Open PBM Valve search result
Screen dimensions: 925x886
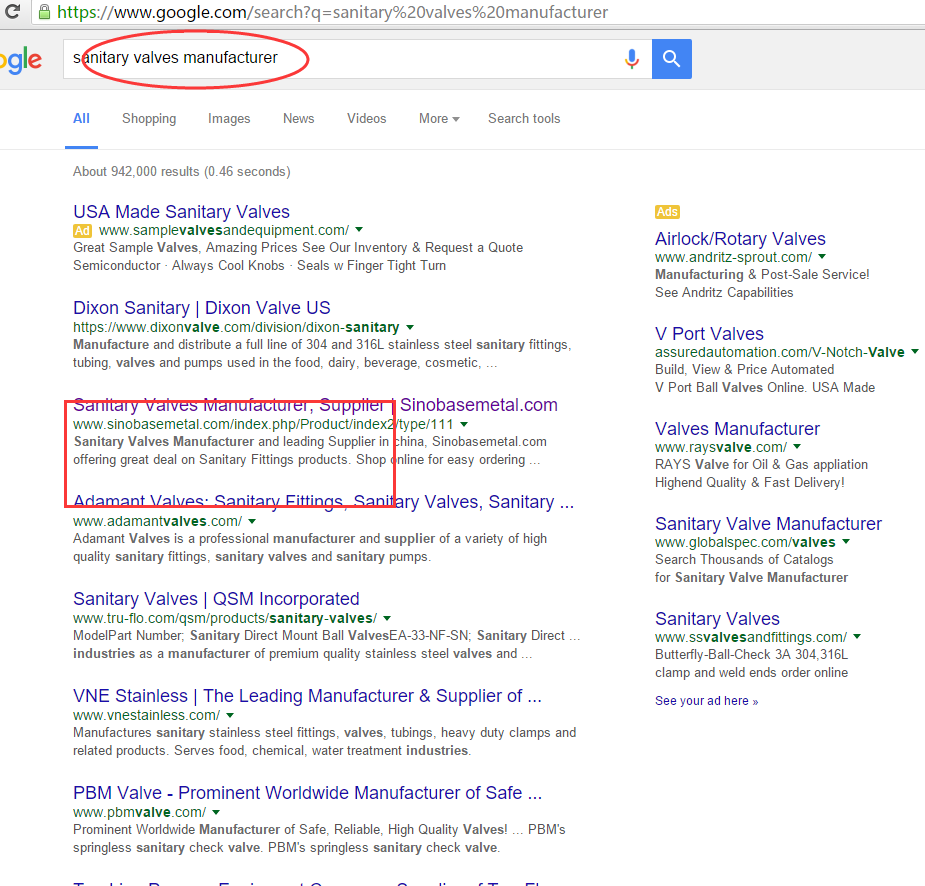(x=307, y=792)
